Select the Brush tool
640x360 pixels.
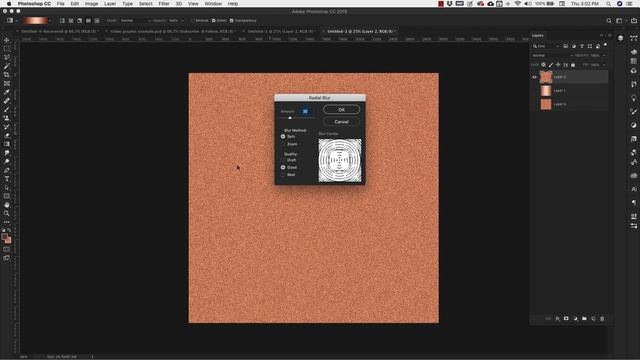(7, 109)
